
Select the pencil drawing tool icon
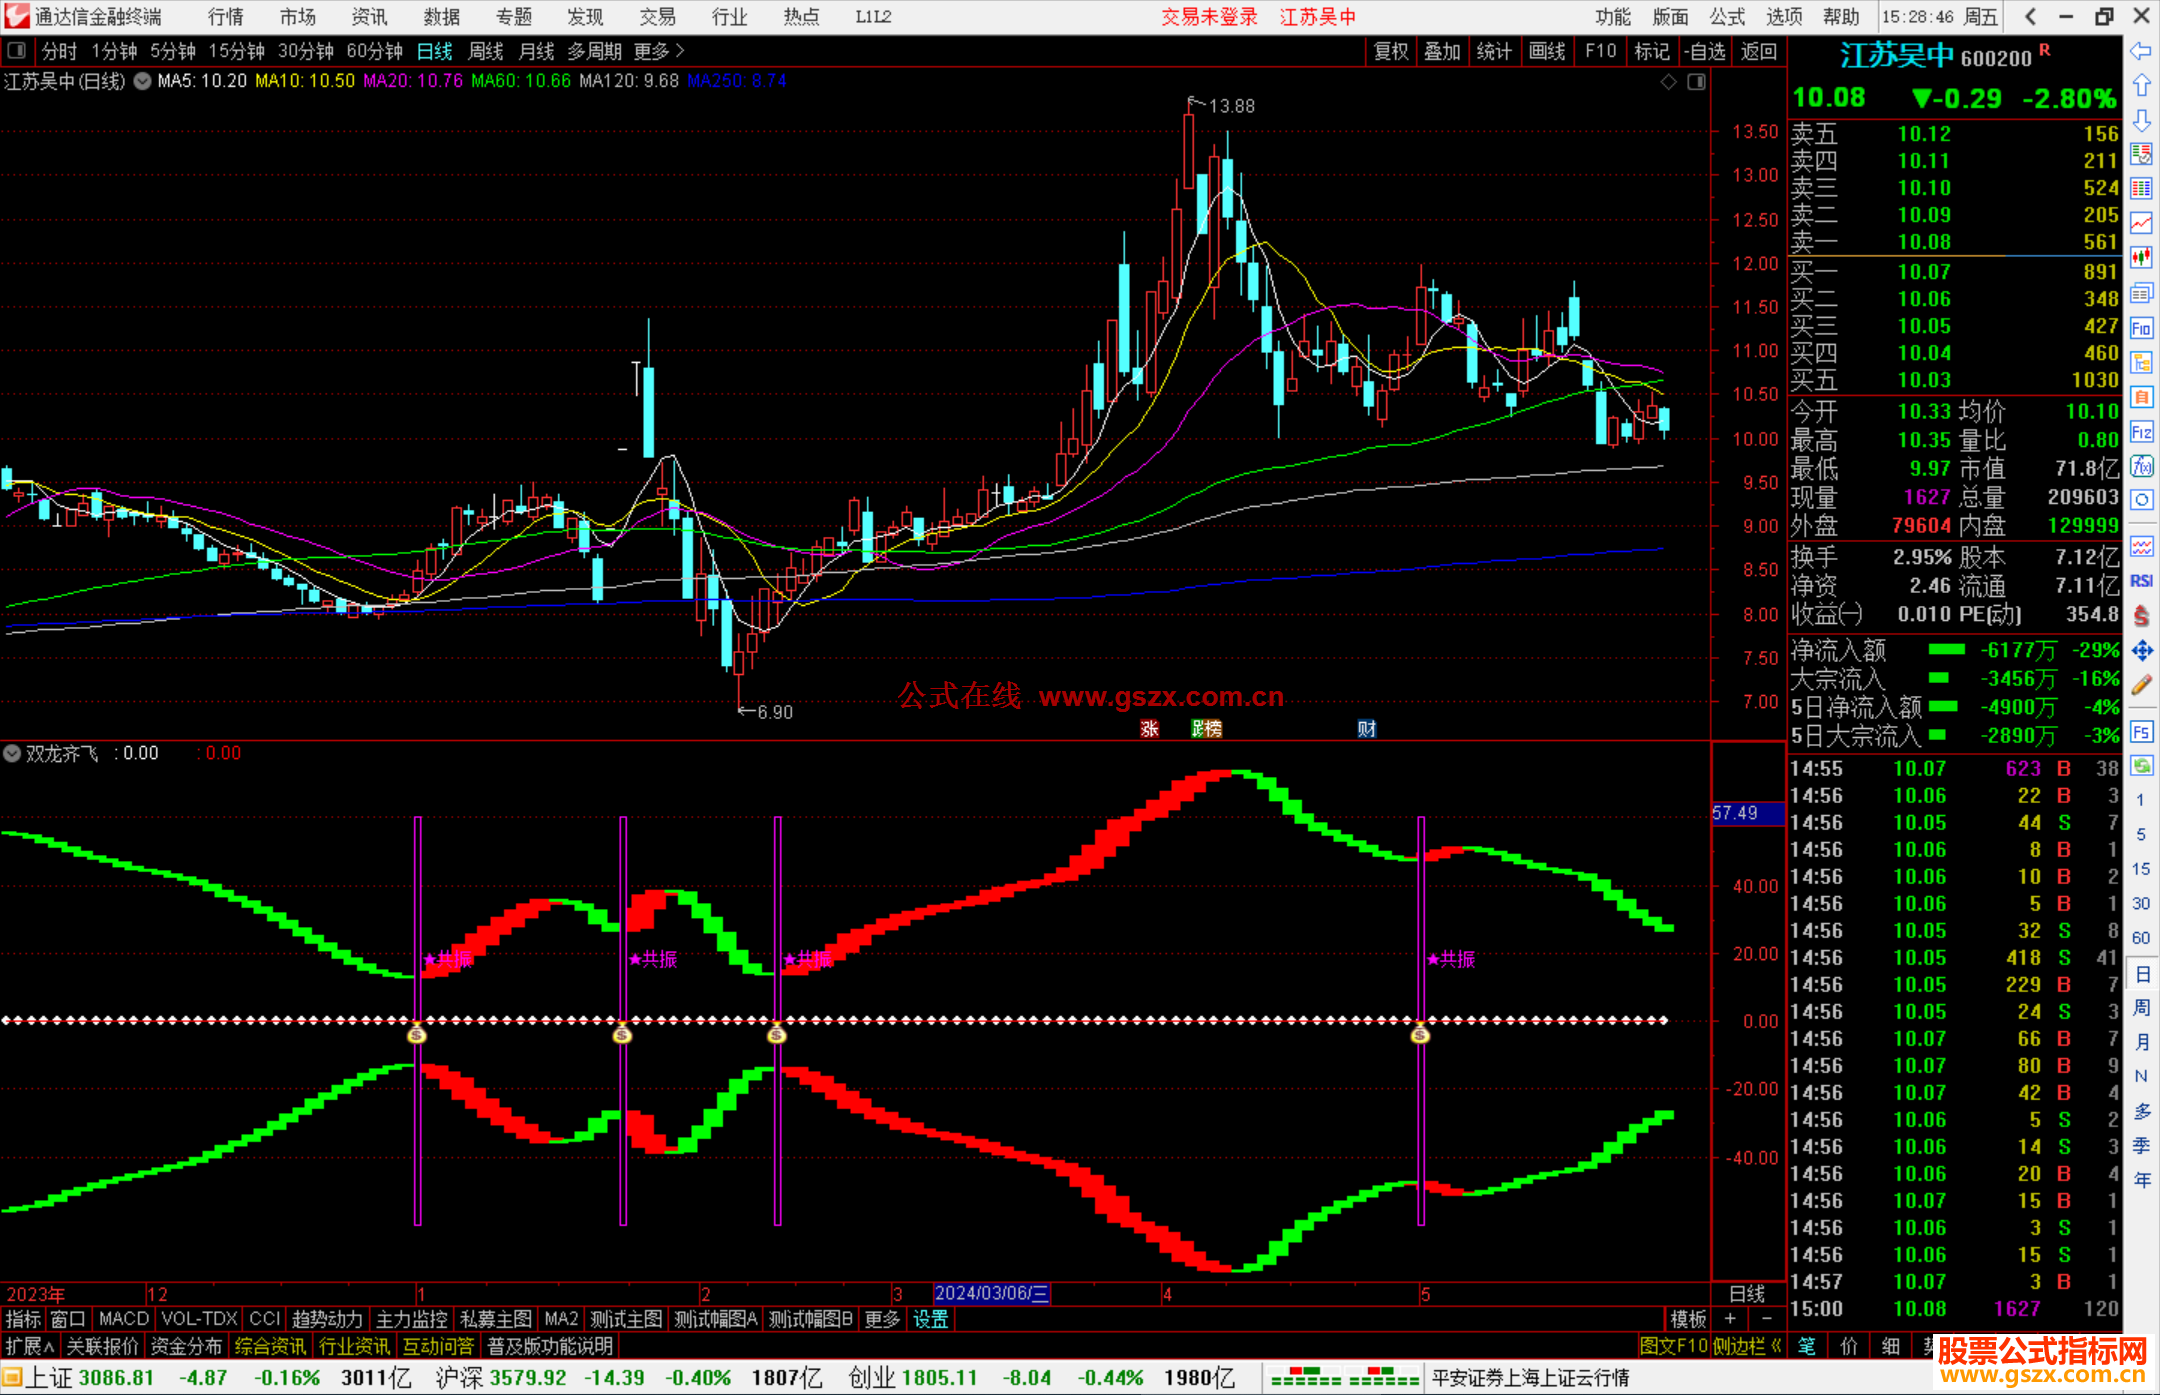tap(2141, 685)
